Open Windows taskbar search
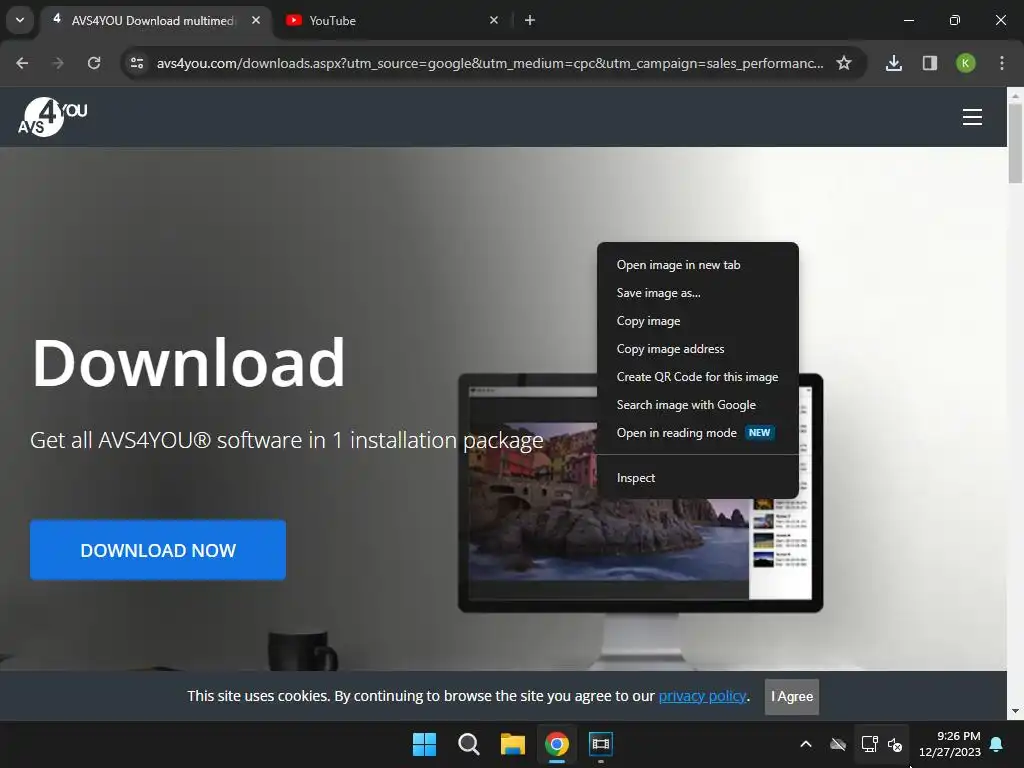Screen dimensions: 1024x768 [x=469, y=744]
